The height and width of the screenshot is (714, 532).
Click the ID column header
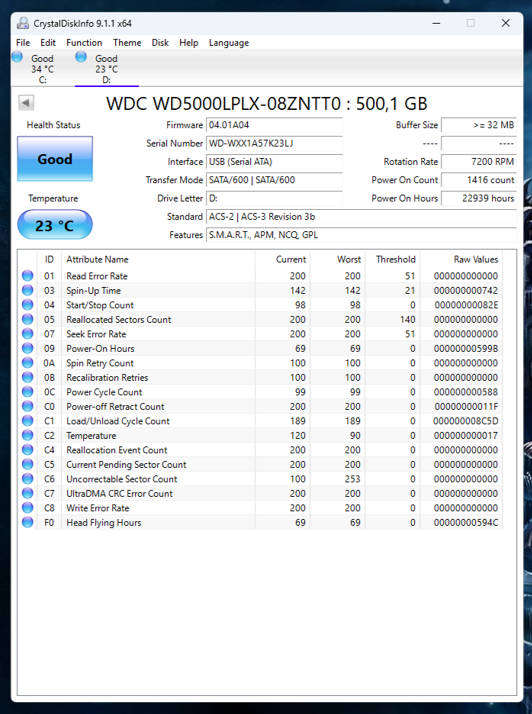pyautogui.click(x=49, y=260)
